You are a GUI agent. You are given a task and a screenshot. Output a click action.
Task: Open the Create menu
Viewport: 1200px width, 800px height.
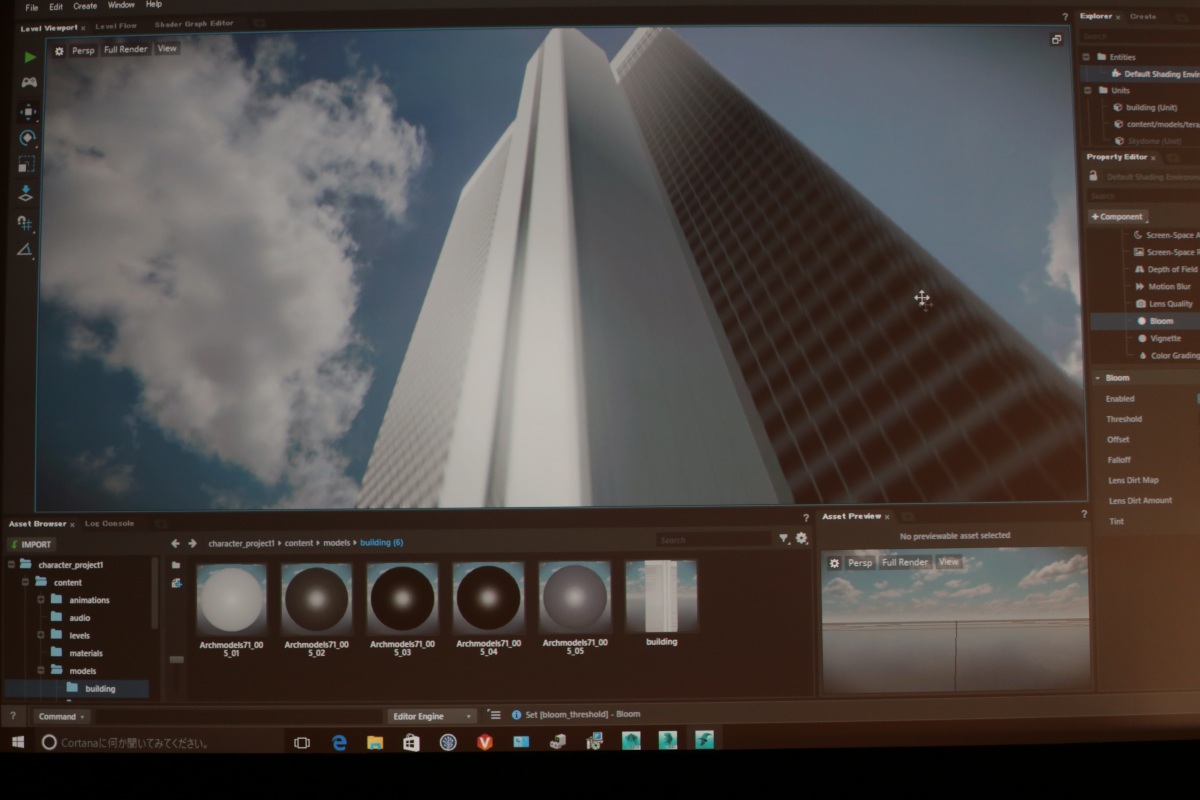85,6
